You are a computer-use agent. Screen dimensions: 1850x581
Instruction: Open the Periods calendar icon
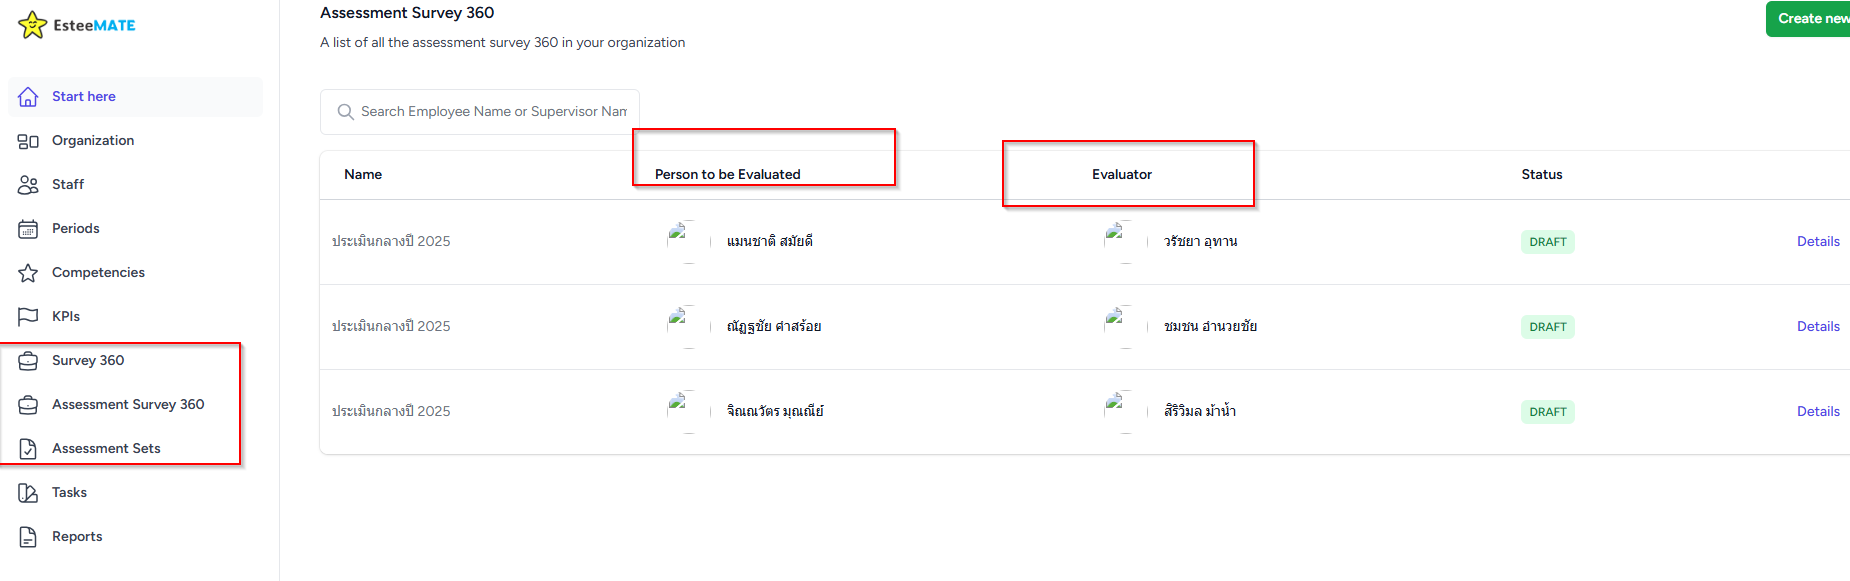(28, 228)
